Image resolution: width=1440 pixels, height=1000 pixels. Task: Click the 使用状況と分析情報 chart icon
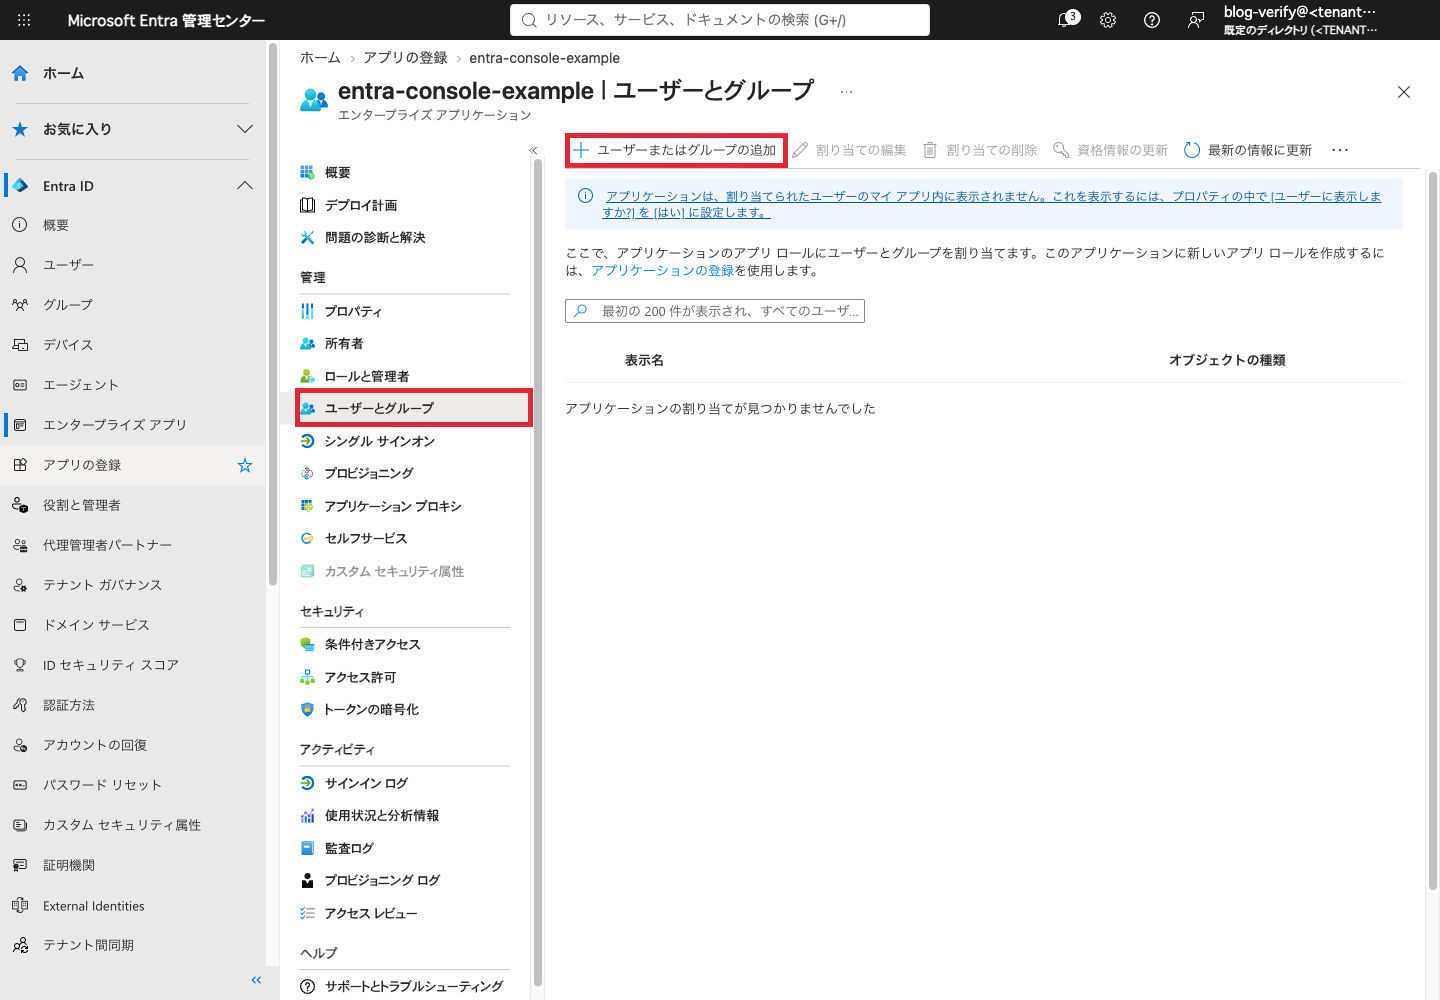pos(308,815)
